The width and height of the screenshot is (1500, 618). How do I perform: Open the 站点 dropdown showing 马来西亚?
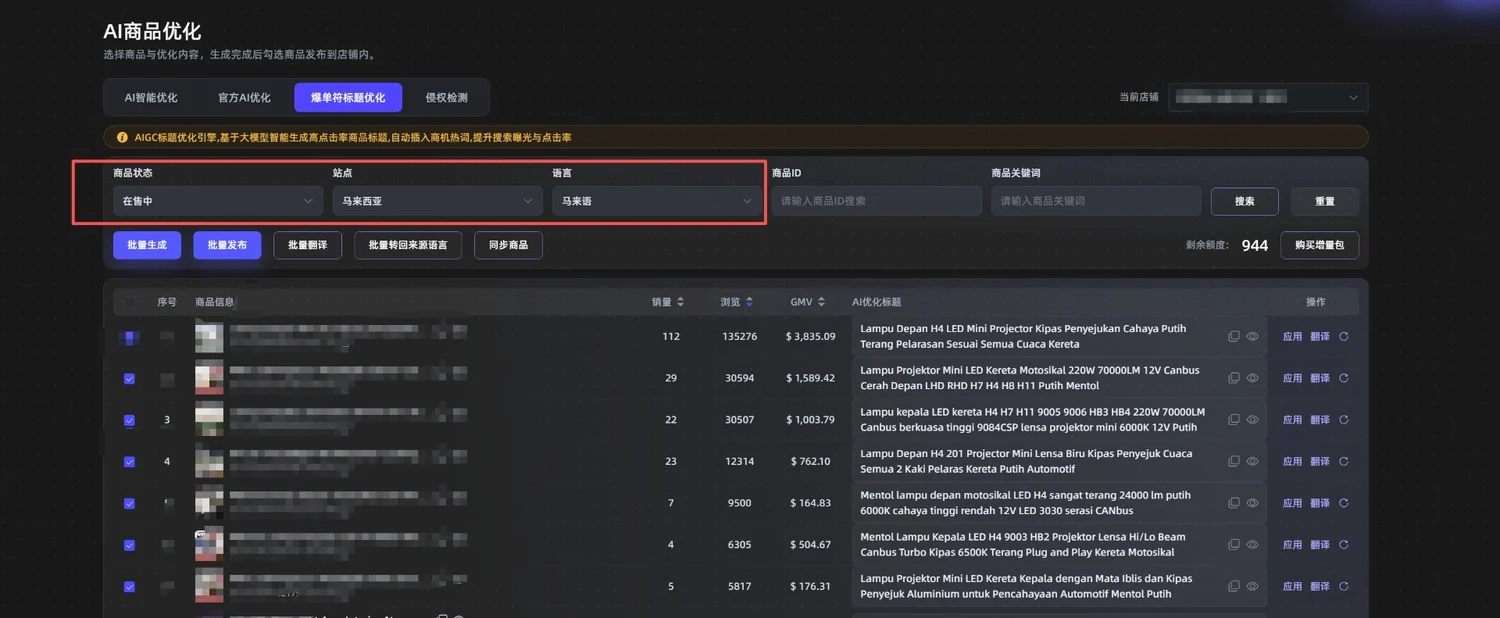437,201
